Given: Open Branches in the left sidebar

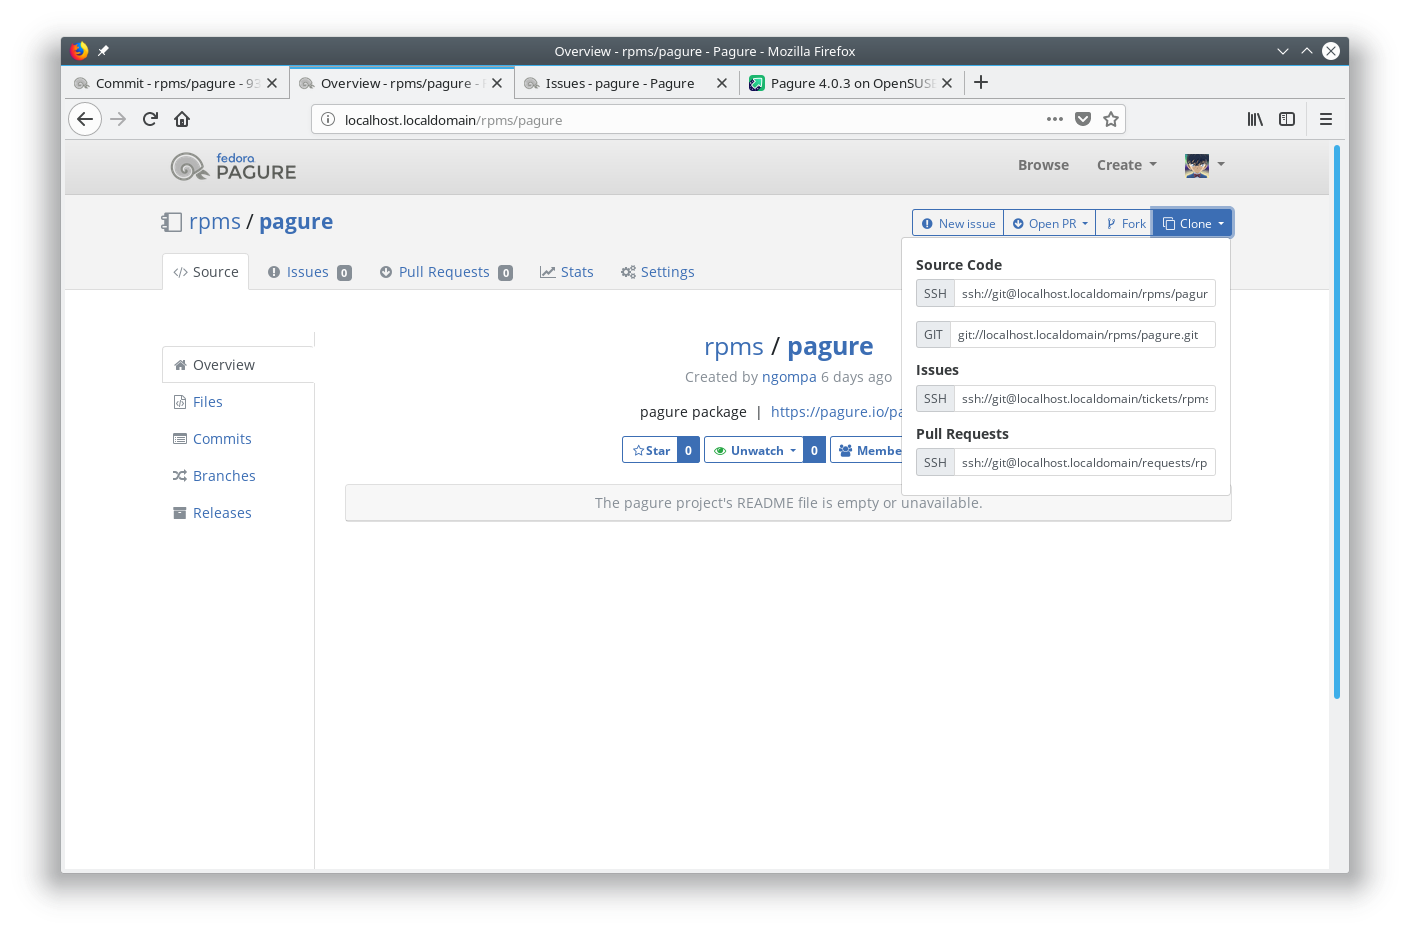Looking at the screenshot, I should (238, 476).
